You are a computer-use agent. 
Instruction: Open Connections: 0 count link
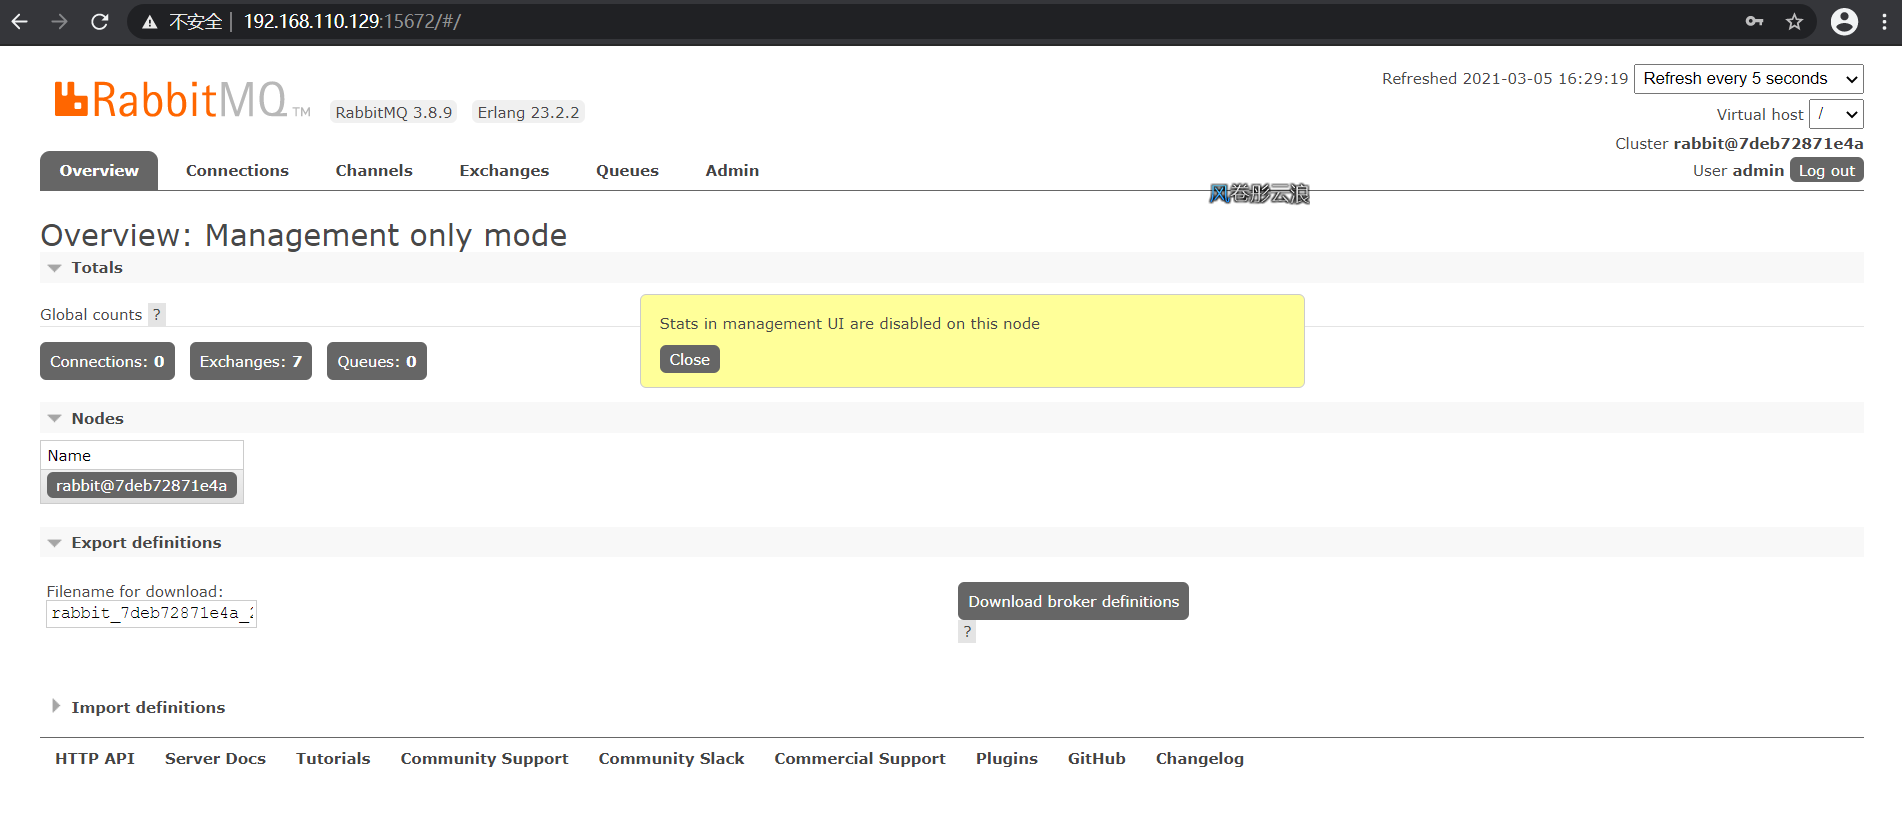[107, 361]
